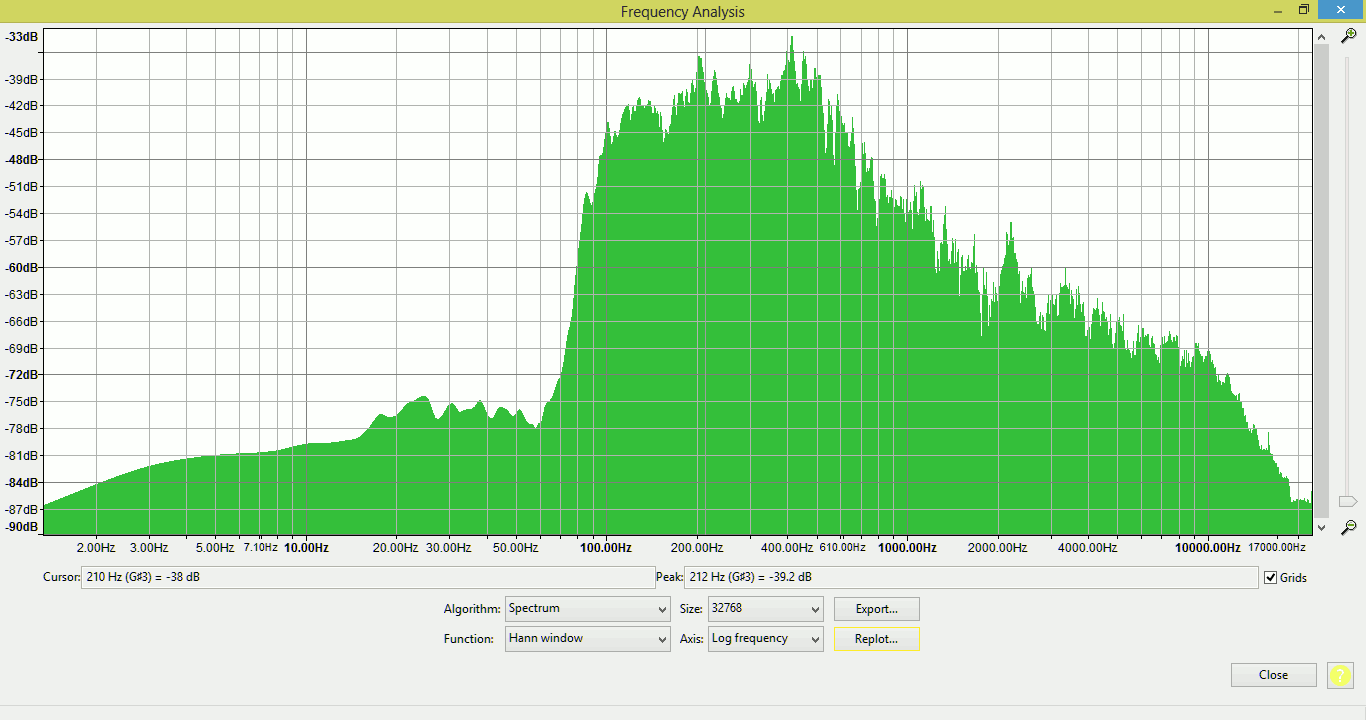The width and height of the screenshot is (1366, 720).
Task: Click the -90dB axis label
Action: [x=22, y=527]
